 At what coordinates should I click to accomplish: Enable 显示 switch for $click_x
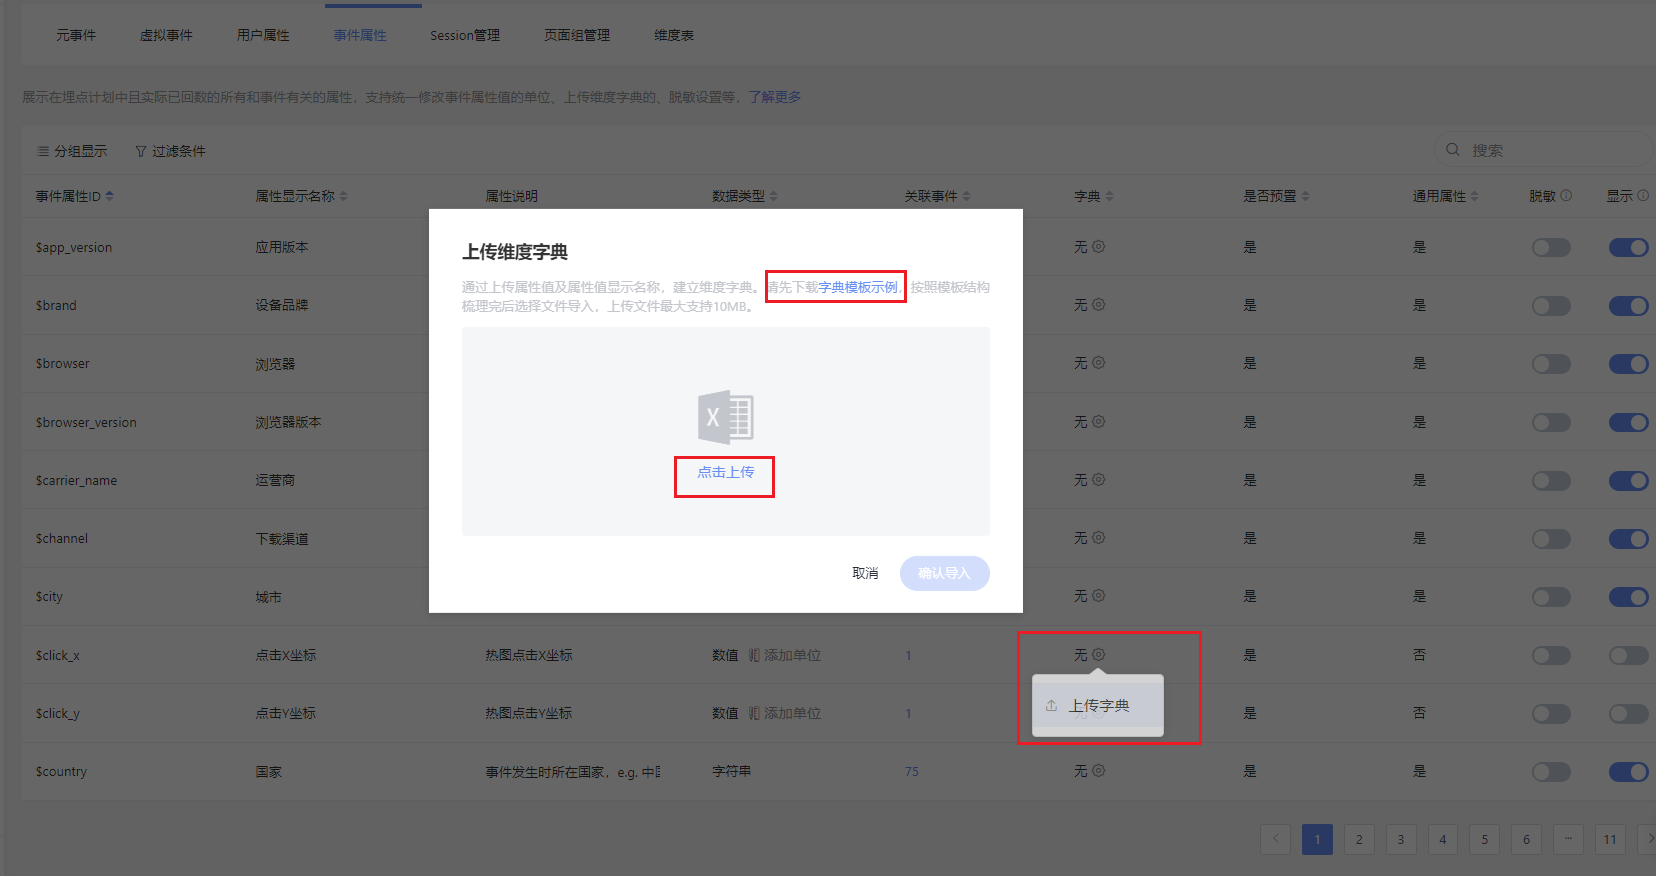coord(1628,655)
